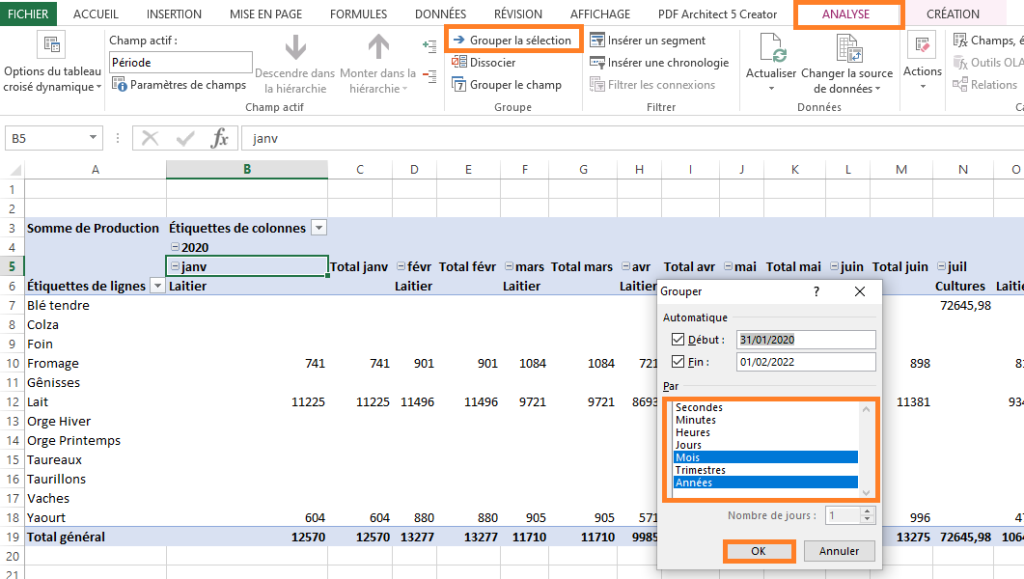Select Mois in the Par list
This screenshot has width=1024, height=579.
point(765,457)
